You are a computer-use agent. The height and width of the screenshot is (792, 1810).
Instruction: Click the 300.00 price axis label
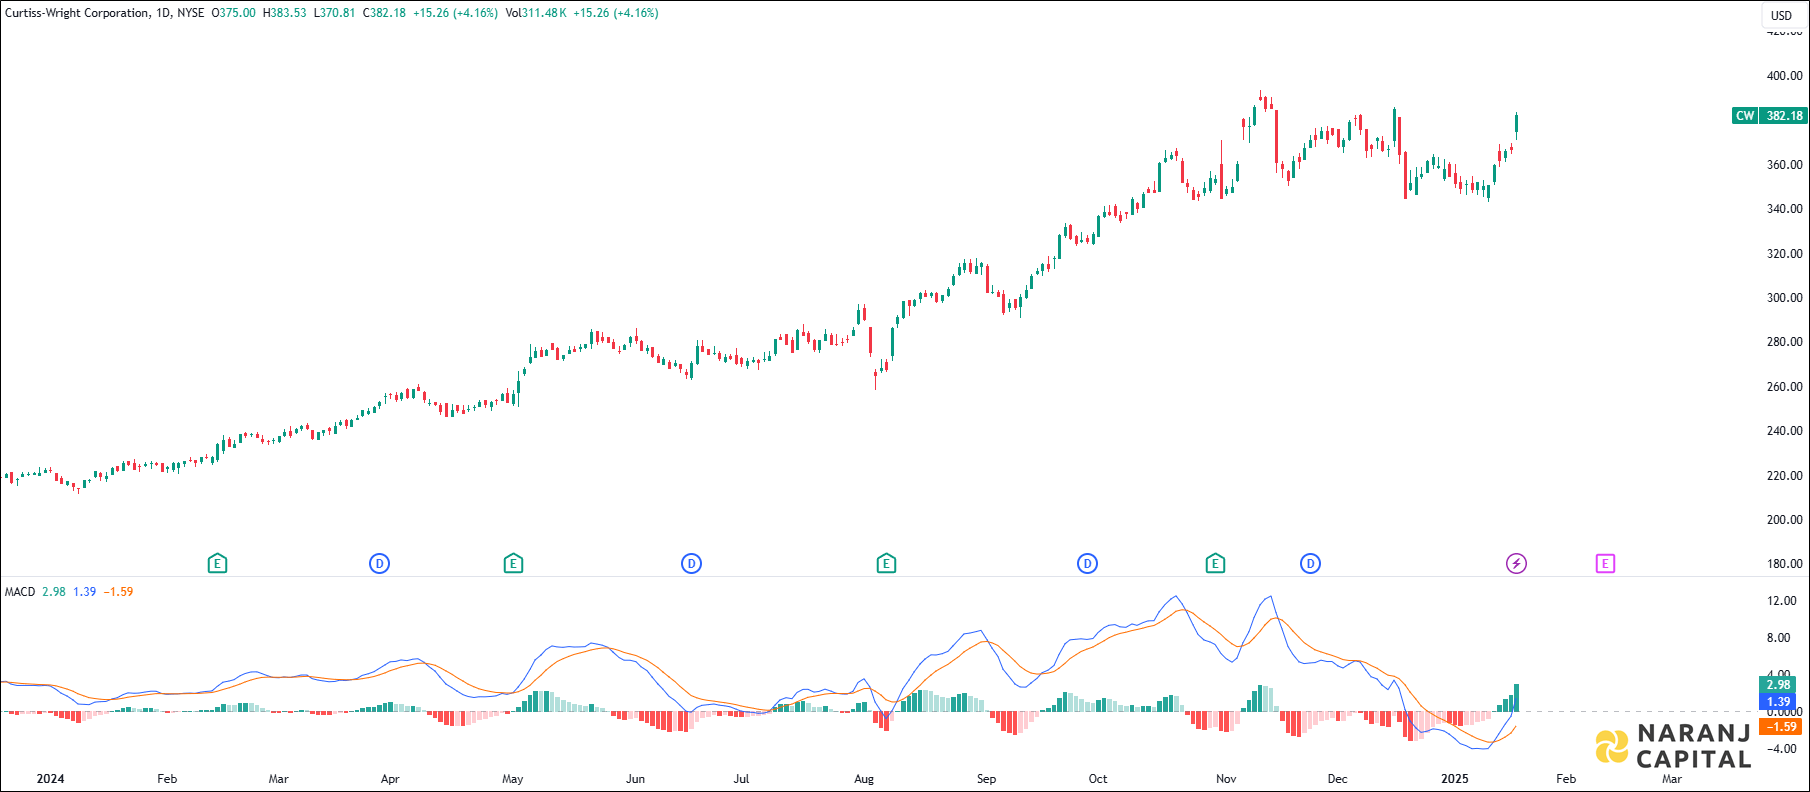click(1785, 298)
